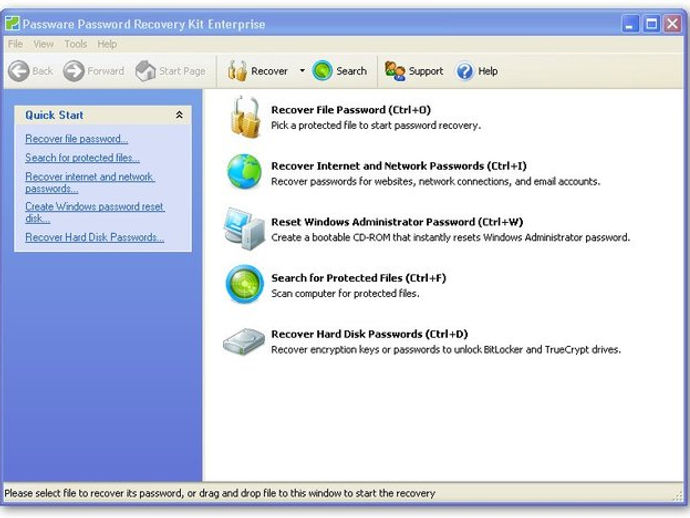Click the green Search radar toolbar icon

pyautogui.click(x=322, y=71)
